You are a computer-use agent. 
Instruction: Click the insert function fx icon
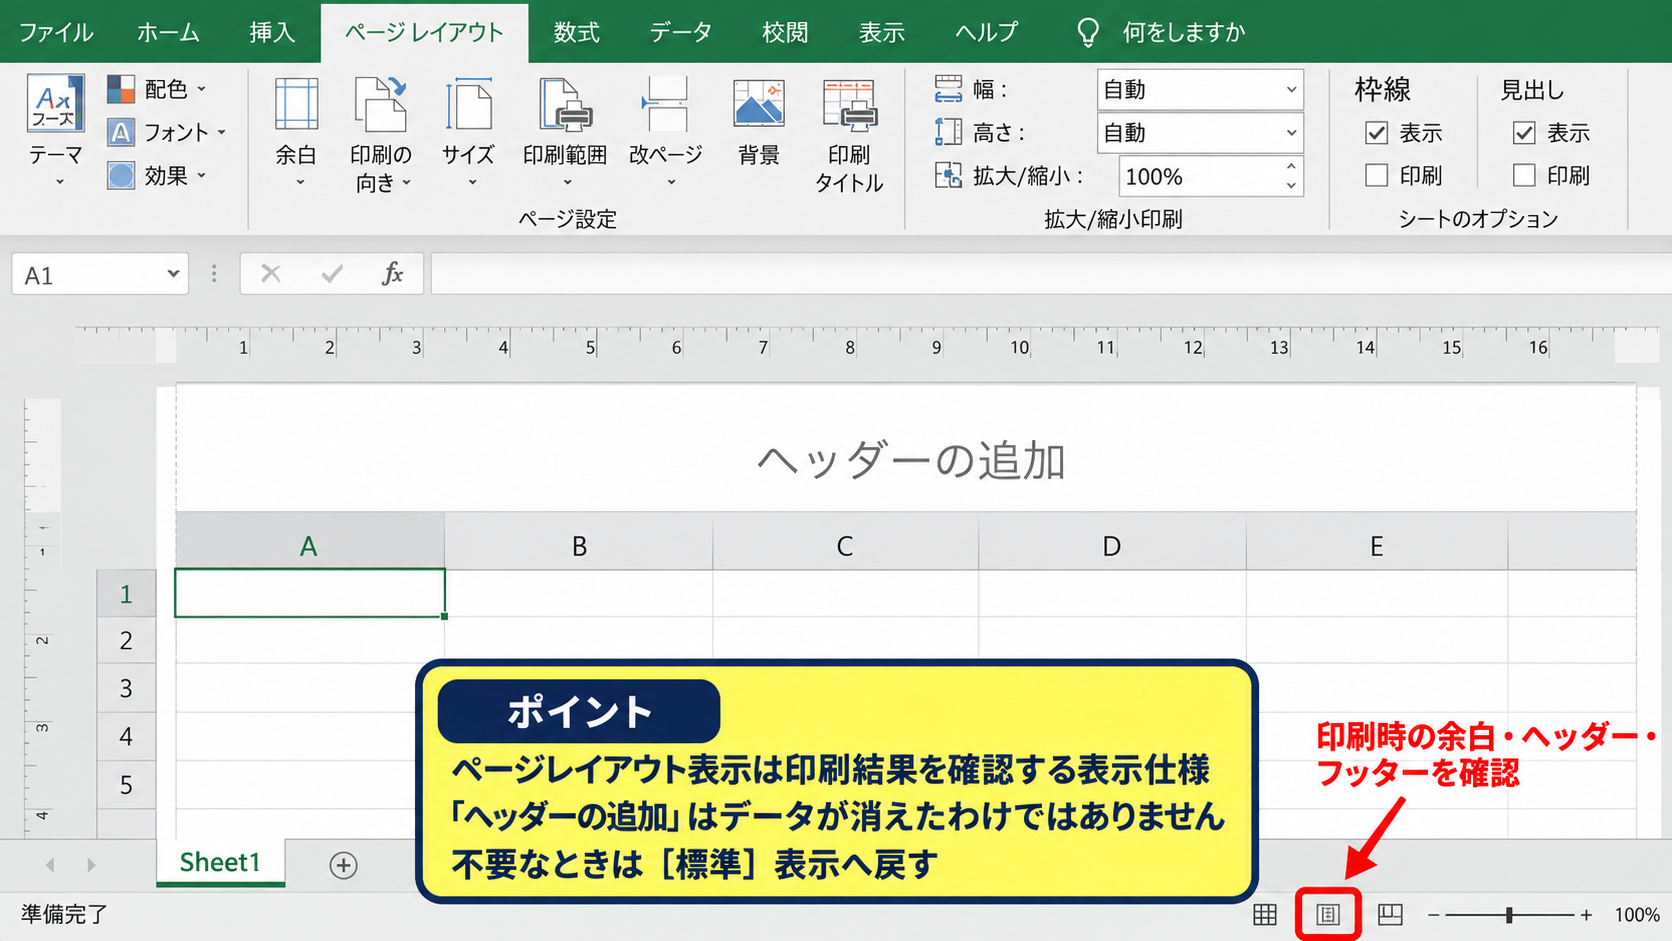pyautogui.click(x=392, y=274)
